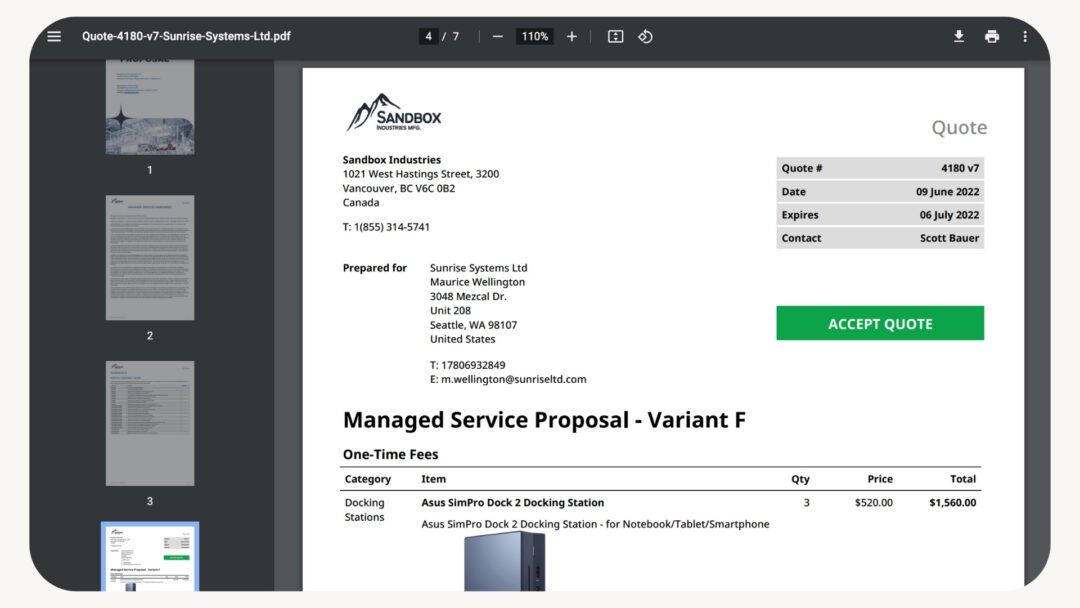Click Maurice Wellington recipient name
1080x608 pixels.
click(477, 282)
